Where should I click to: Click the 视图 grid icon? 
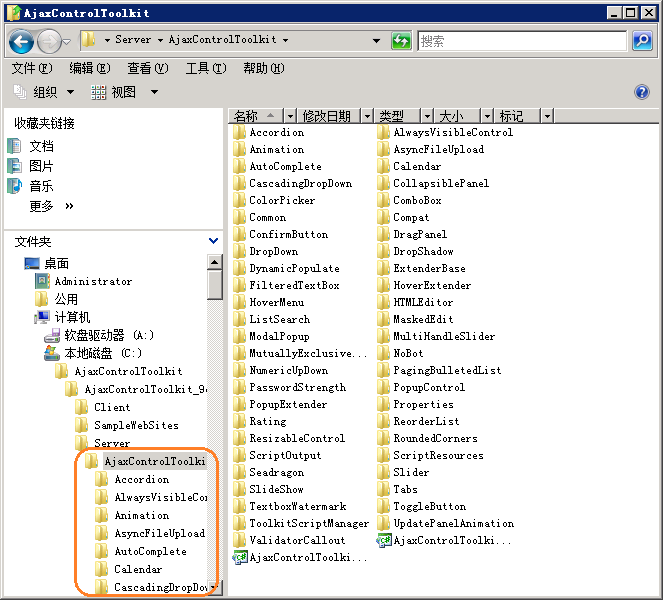[x=98, y=92]
